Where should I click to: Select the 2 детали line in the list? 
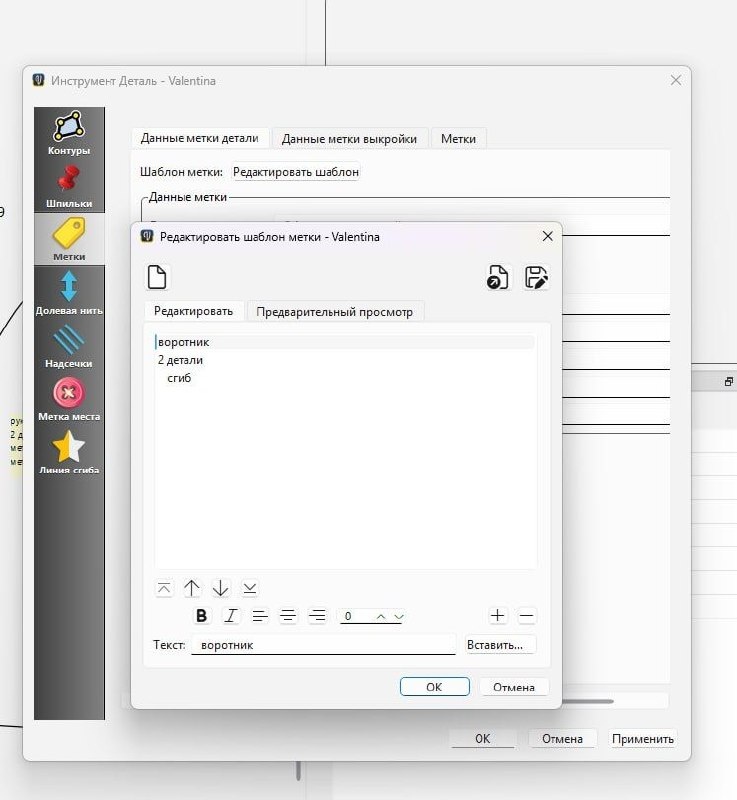point(345,360)
